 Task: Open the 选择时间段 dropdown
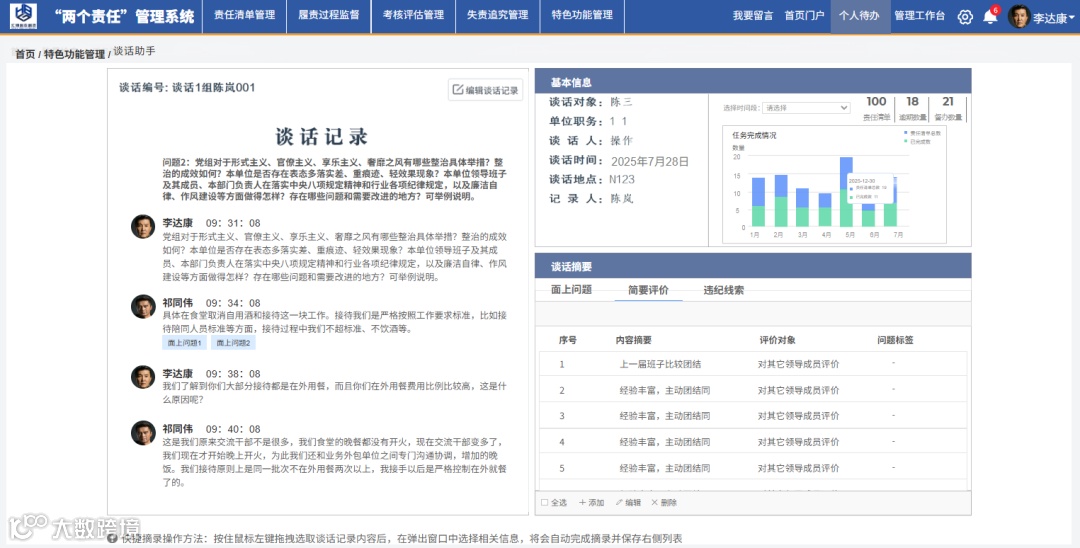807,108
